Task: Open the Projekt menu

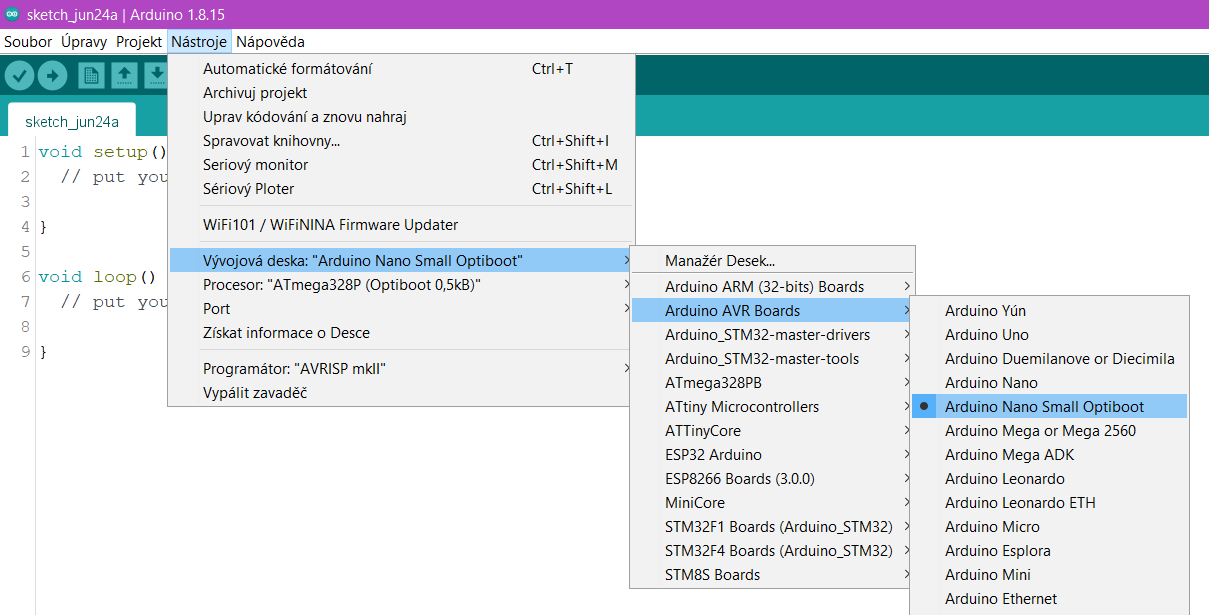Action: (139, 42)
